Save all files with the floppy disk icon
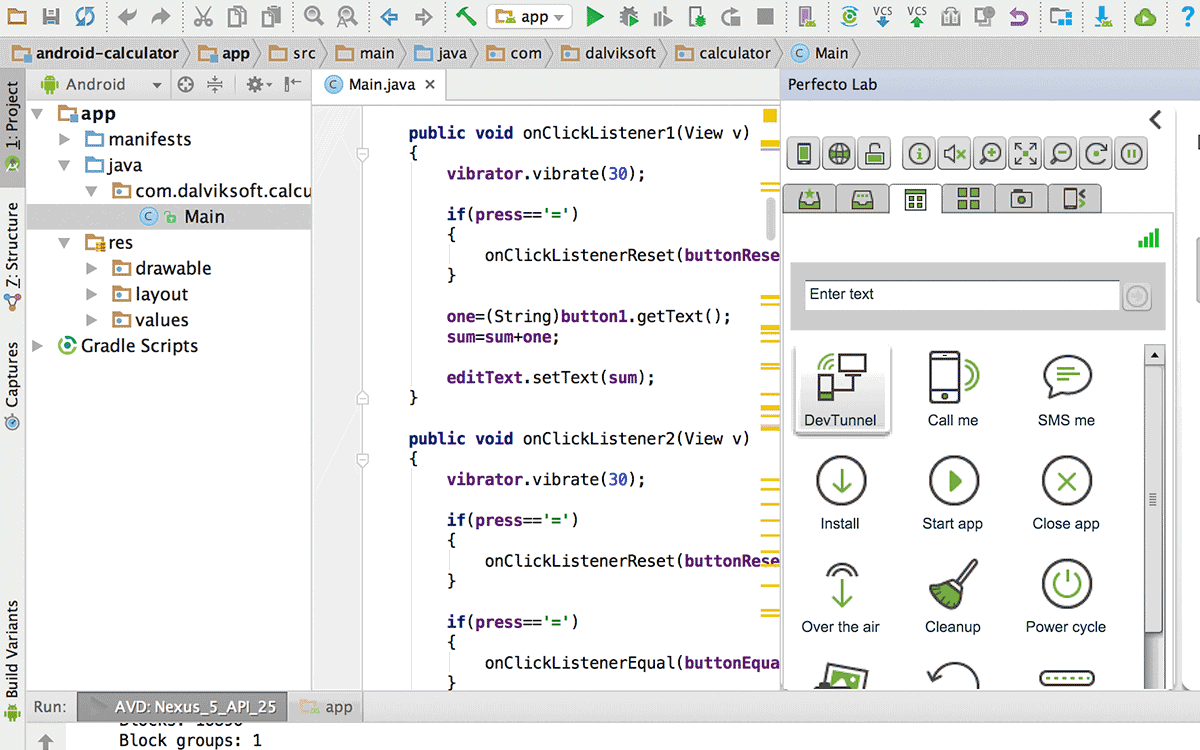This screenshot has height=750, width=1200. pyautogui.click(x=51, y=16)
